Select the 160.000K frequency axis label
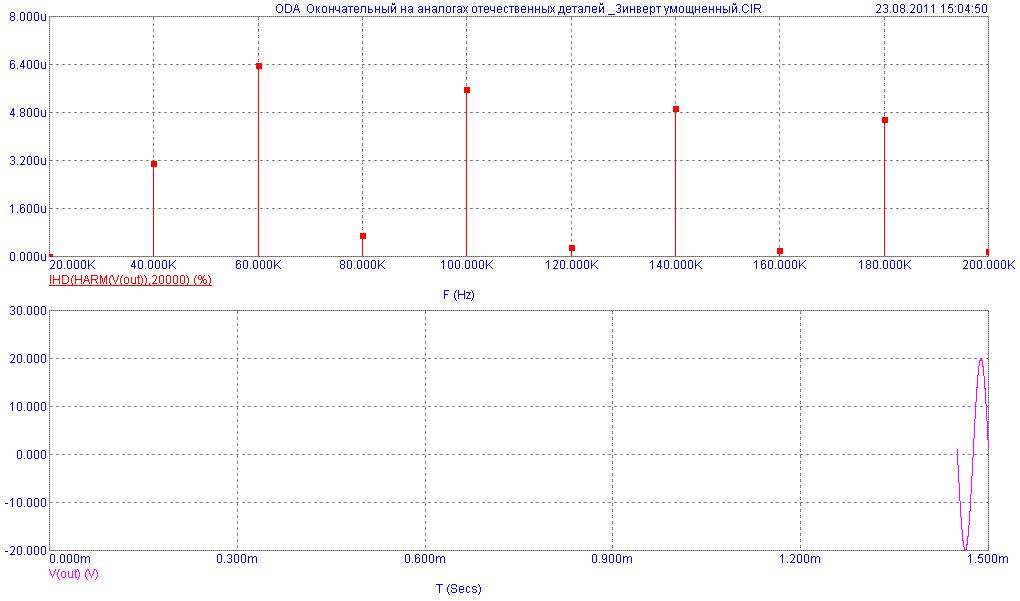The height and width of the screenshot is (601, 1020). (780, 265)
